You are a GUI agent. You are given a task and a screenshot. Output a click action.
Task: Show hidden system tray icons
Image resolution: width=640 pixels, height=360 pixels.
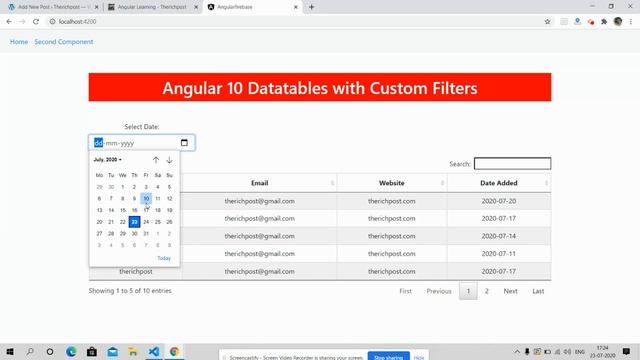517,351
